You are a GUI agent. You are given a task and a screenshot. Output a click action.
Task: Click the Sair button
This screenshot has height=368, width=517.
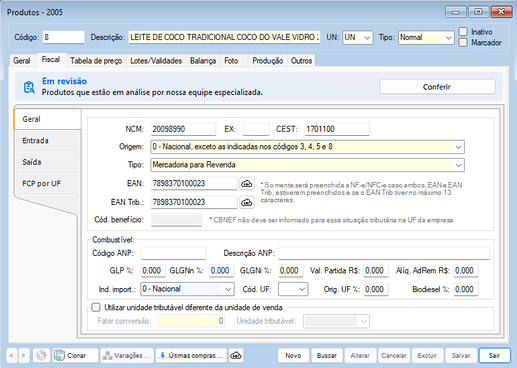pos(494,356)
